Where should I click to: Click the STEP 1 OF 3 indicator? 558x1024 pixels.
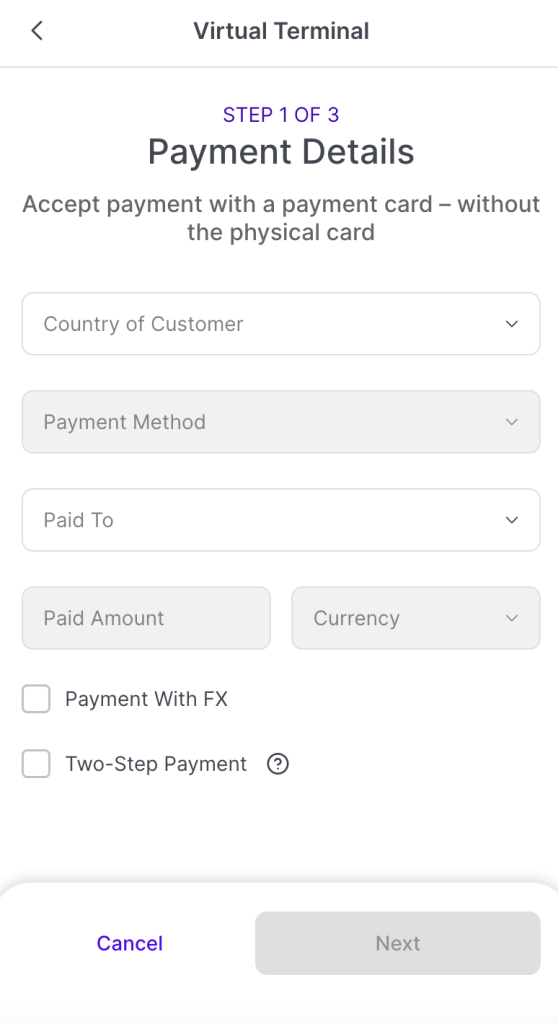click(x=281, y=115)
